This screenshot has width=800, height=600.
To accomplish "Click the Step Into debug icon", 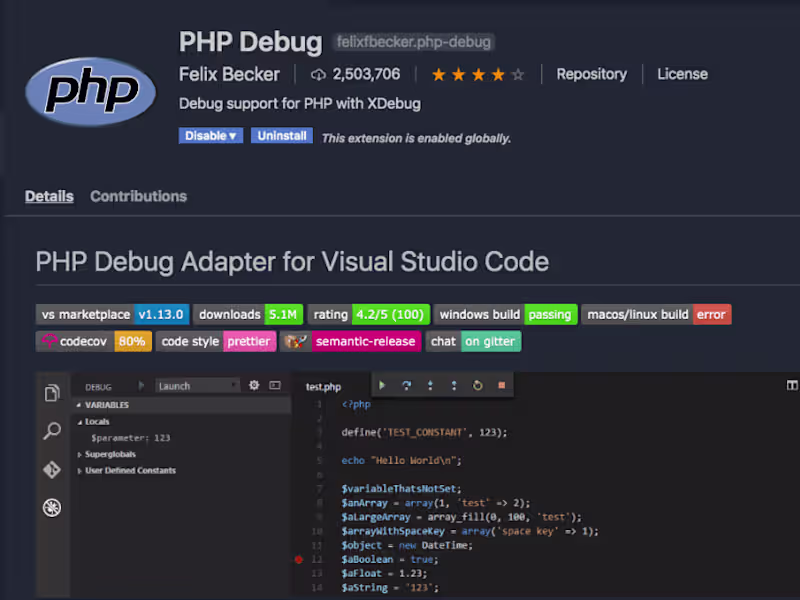I will tap(430, 385).
